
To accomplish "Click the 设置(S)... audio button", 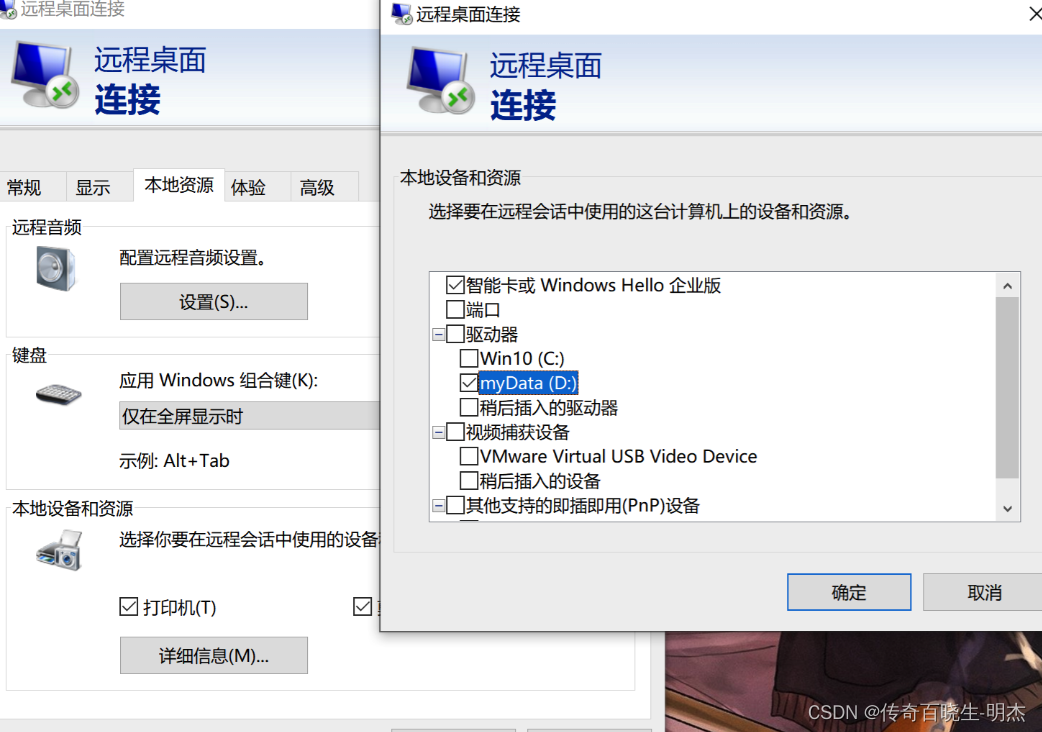I will click(x=213, y=302).
